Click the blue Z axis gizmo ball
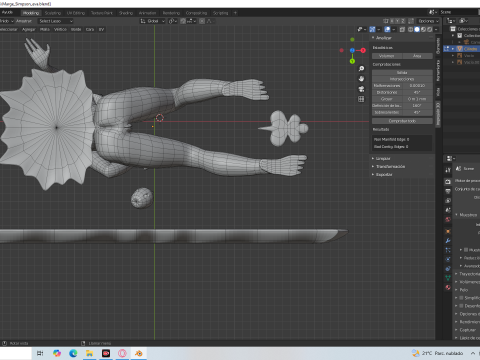This screenshot has height=360, width=480. (x=352, y=50)
